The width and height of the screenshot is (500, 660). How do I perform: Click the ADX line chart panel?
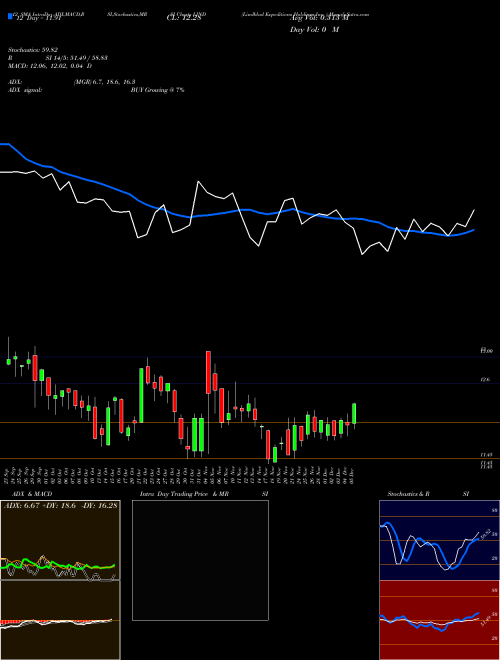point(60,540)
